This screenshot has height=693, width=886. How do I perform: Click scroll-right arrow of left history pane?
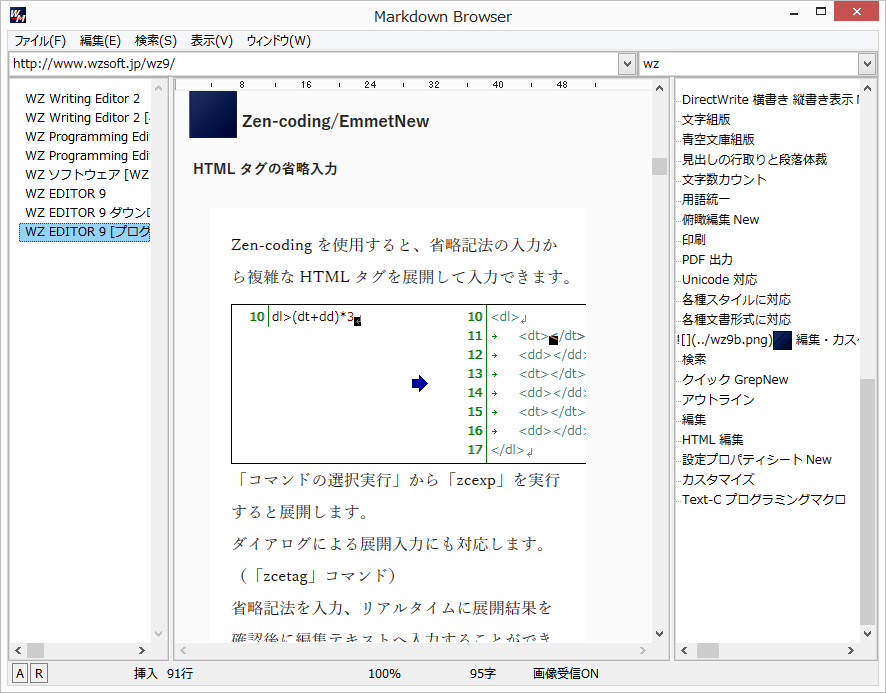click(x=142, y=651)
